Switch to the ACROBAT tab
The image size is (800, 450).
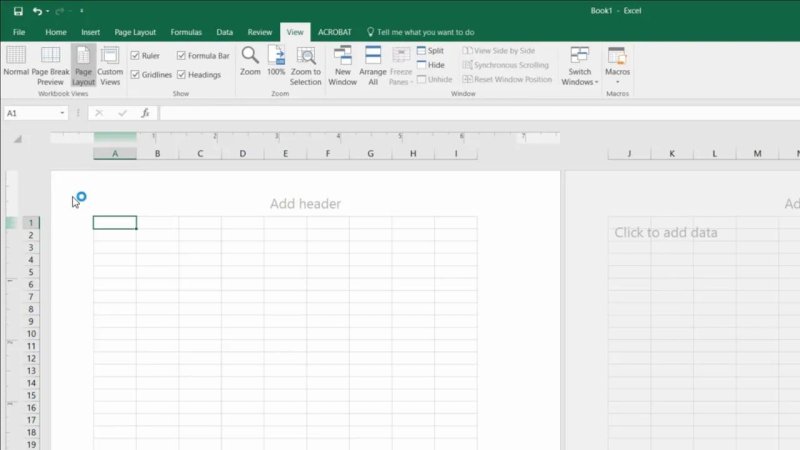click(x=335, y=32)
